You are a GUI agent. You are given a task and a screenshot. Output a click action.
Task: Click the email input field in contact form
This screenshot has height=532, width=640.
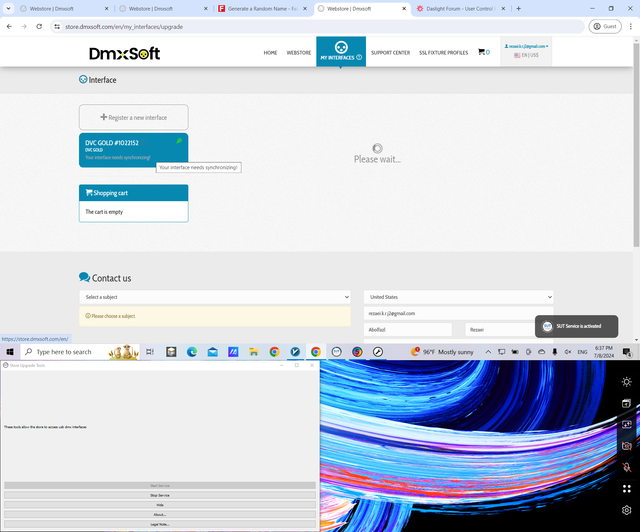[x=458, y=314]
